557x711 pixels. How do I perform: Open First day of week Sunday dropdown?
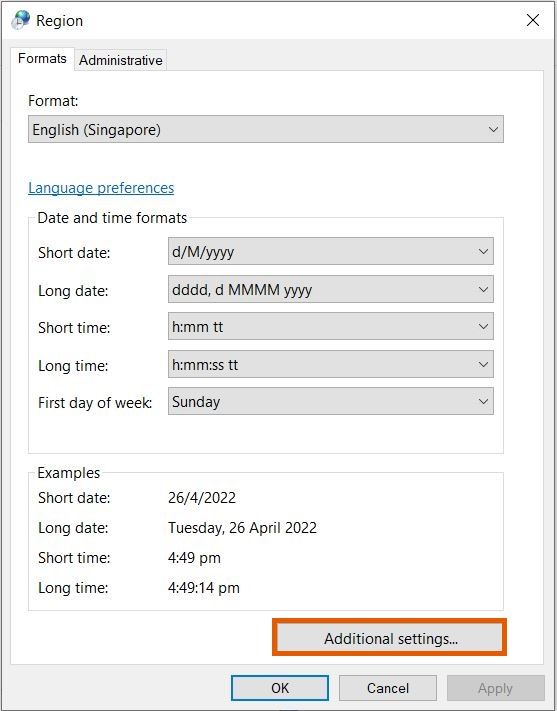click(x=331, y=401)
